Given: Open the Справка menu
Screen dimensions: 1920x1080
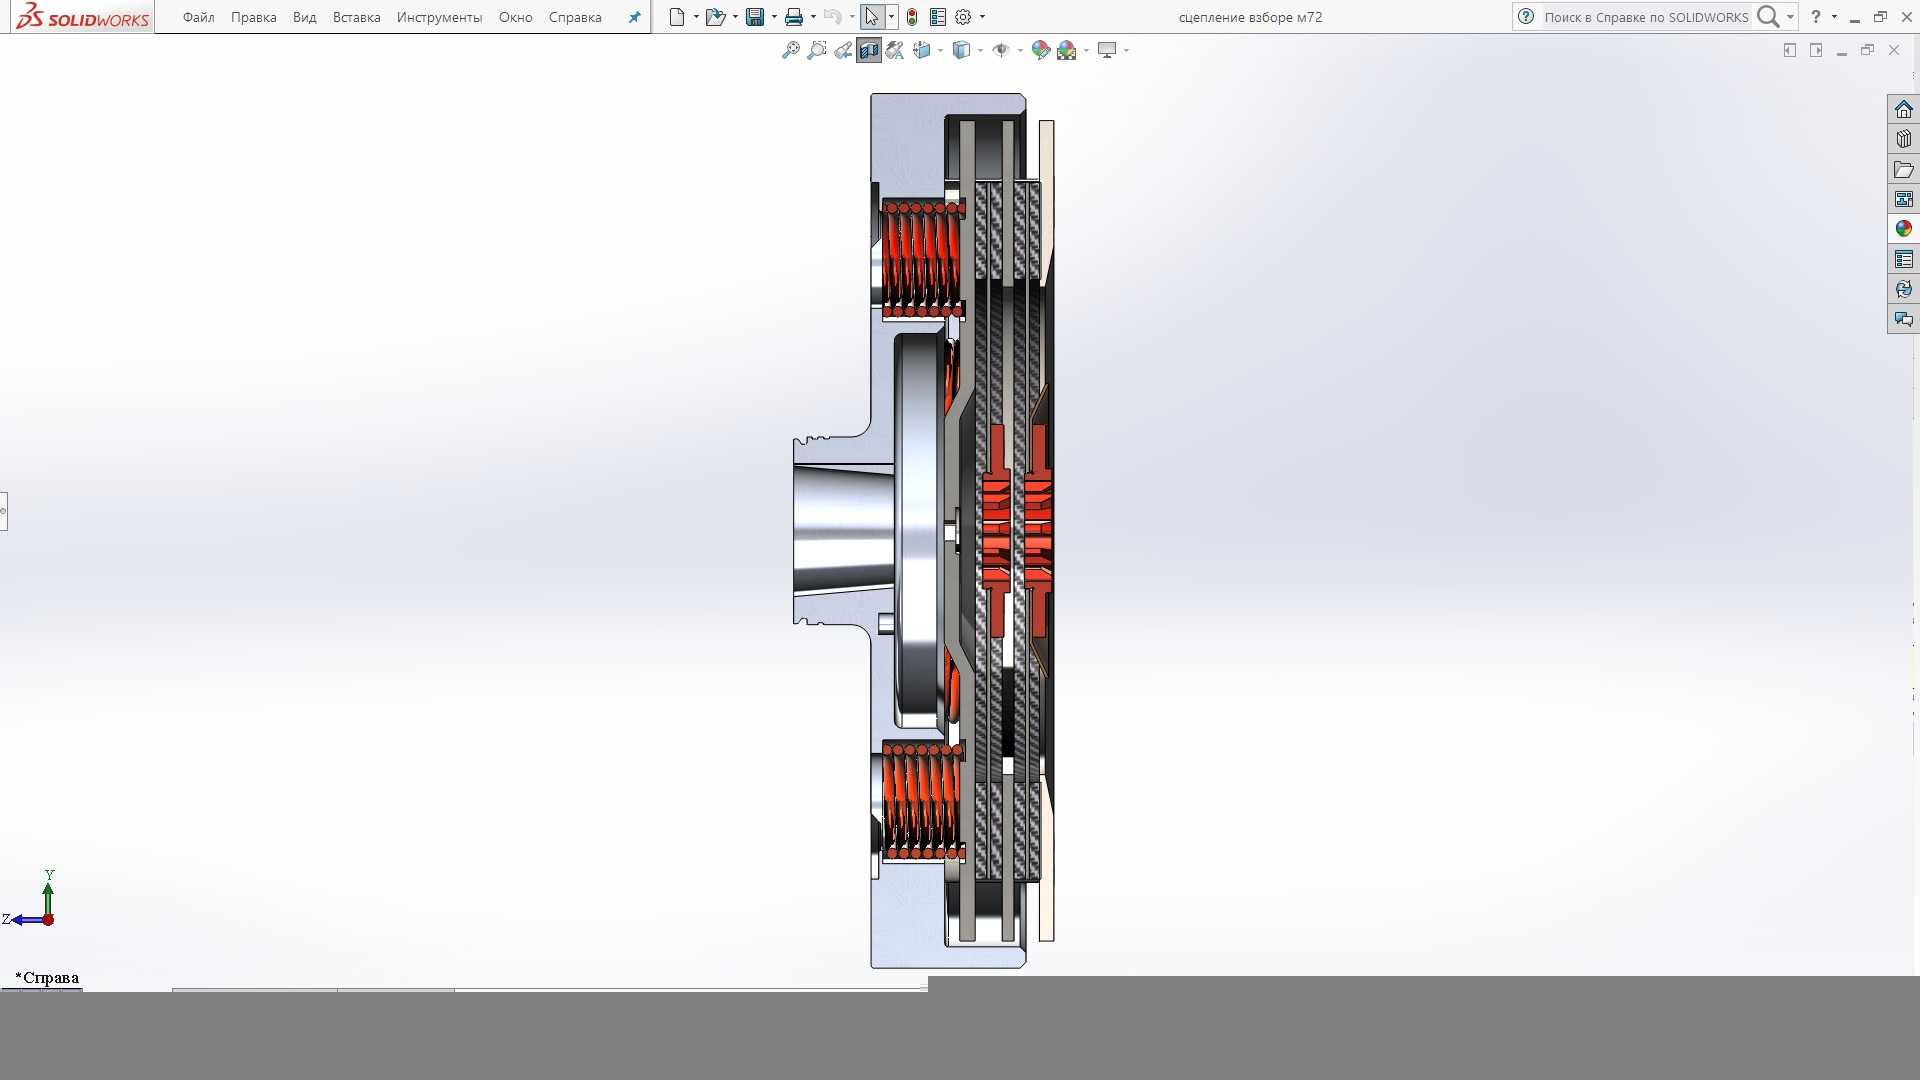Looking at the screenshot, I should click(575, 17).
